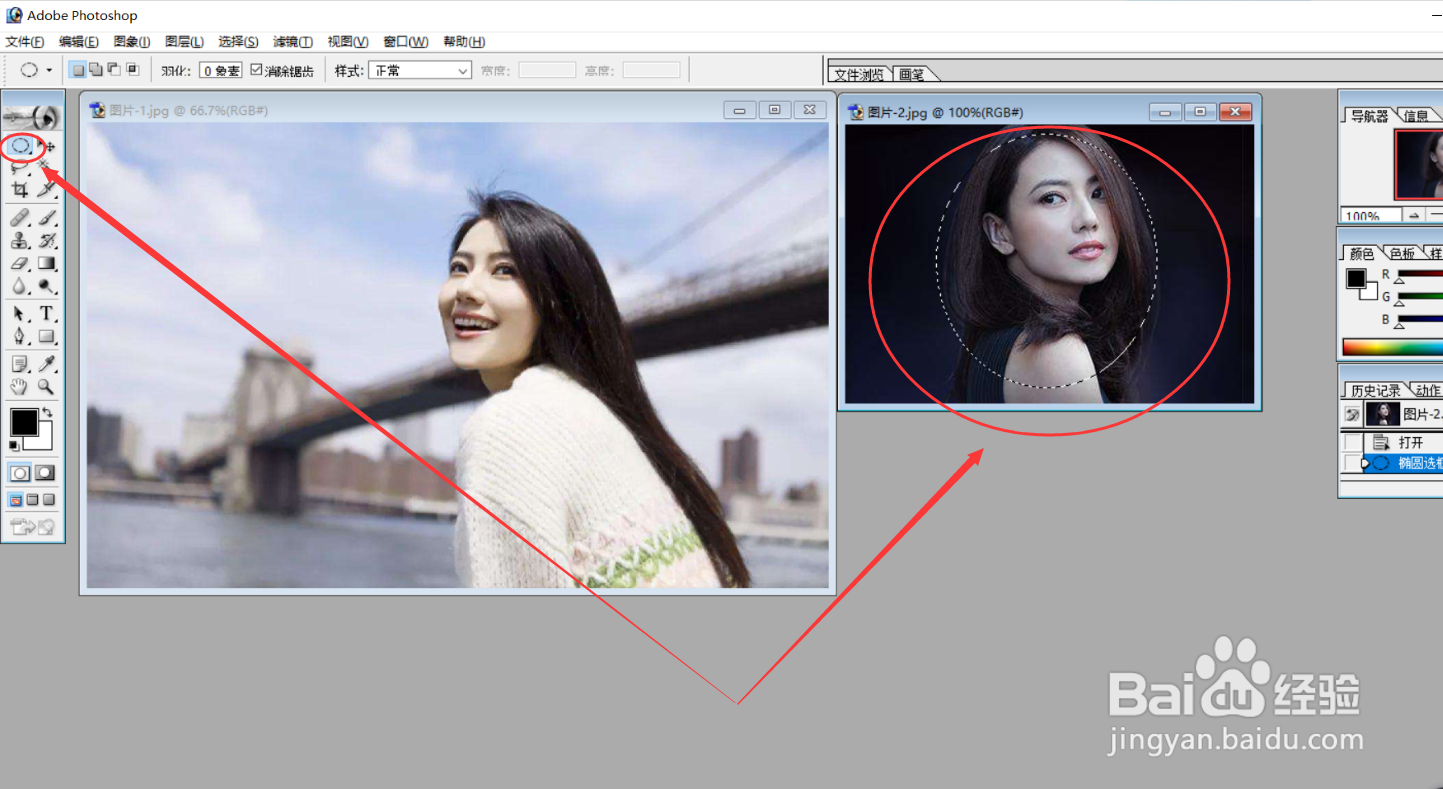The image size is (1443, 789).
Task: Click the toolbox background color swatch
Action: [42, 441]
